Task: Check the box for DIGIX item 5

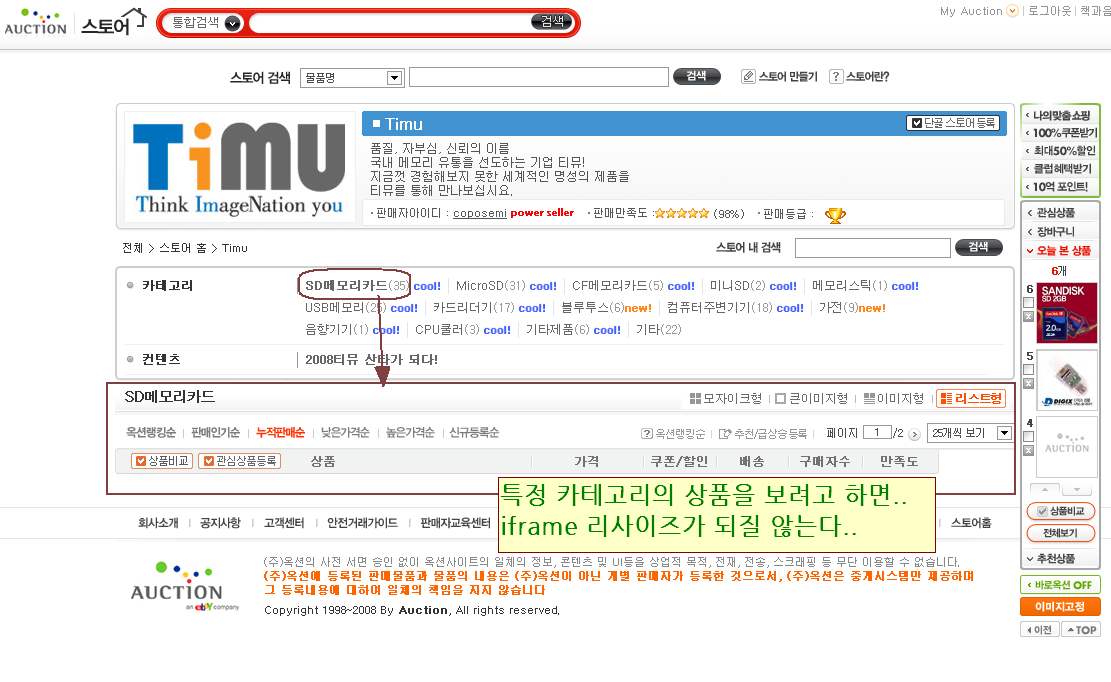Action: (x=1029, y=370)
